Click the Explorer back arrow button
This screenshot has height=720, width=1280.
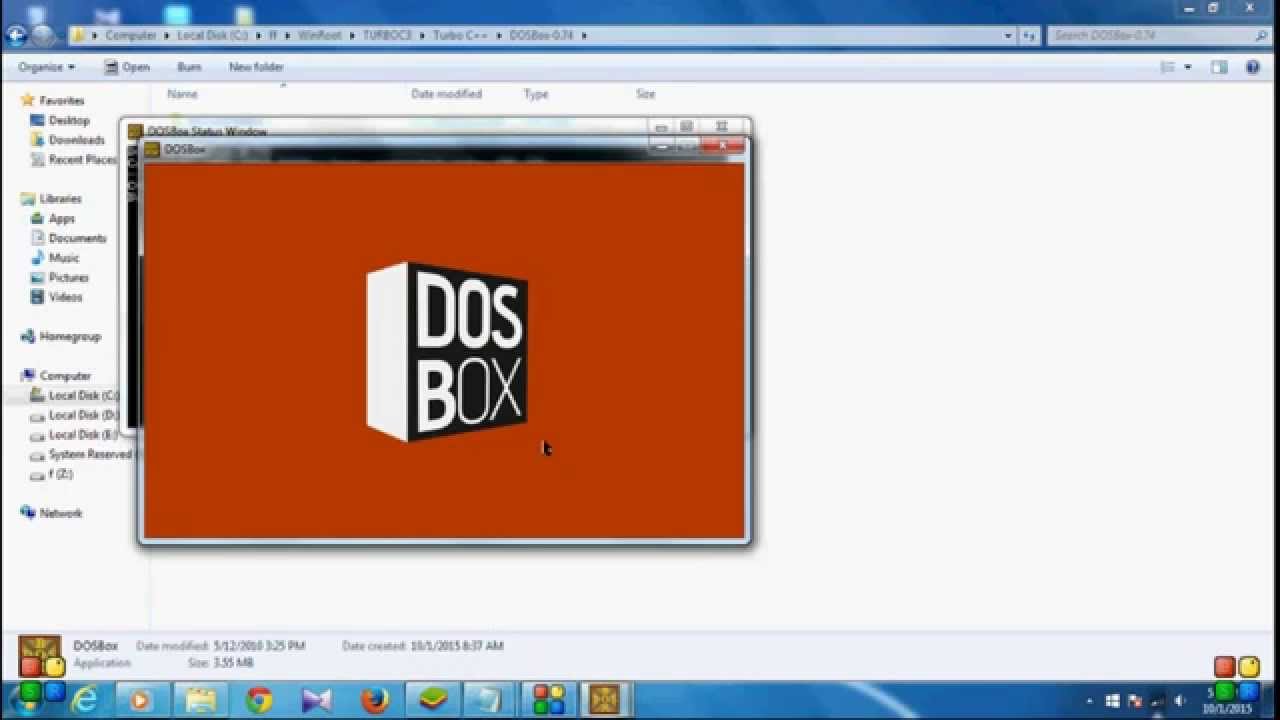(x=17, y=36)
